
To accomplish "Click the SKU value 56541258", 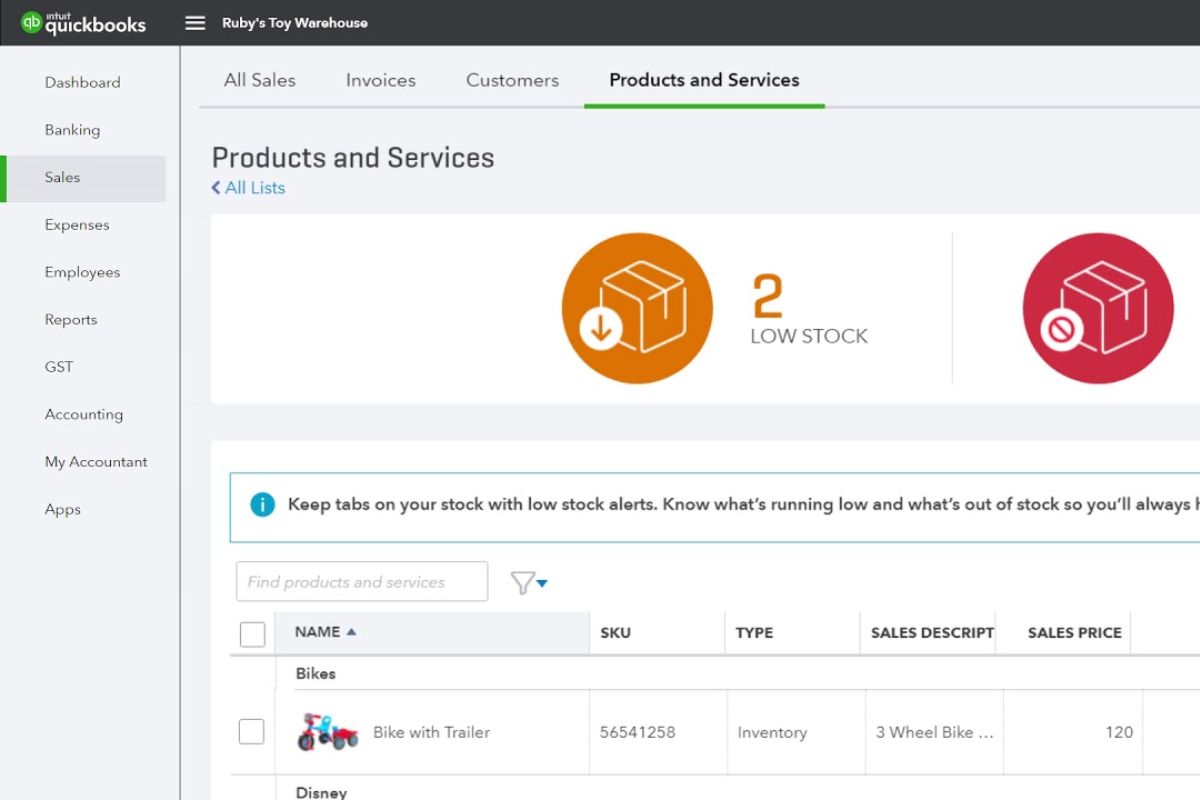I will point(638,732).
